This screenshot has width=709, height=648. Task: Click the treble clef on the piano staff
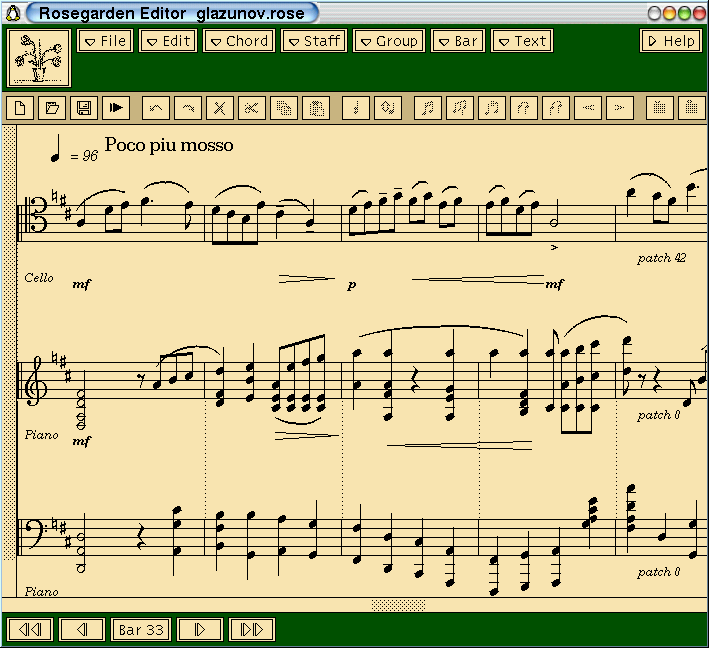(34, 381)
